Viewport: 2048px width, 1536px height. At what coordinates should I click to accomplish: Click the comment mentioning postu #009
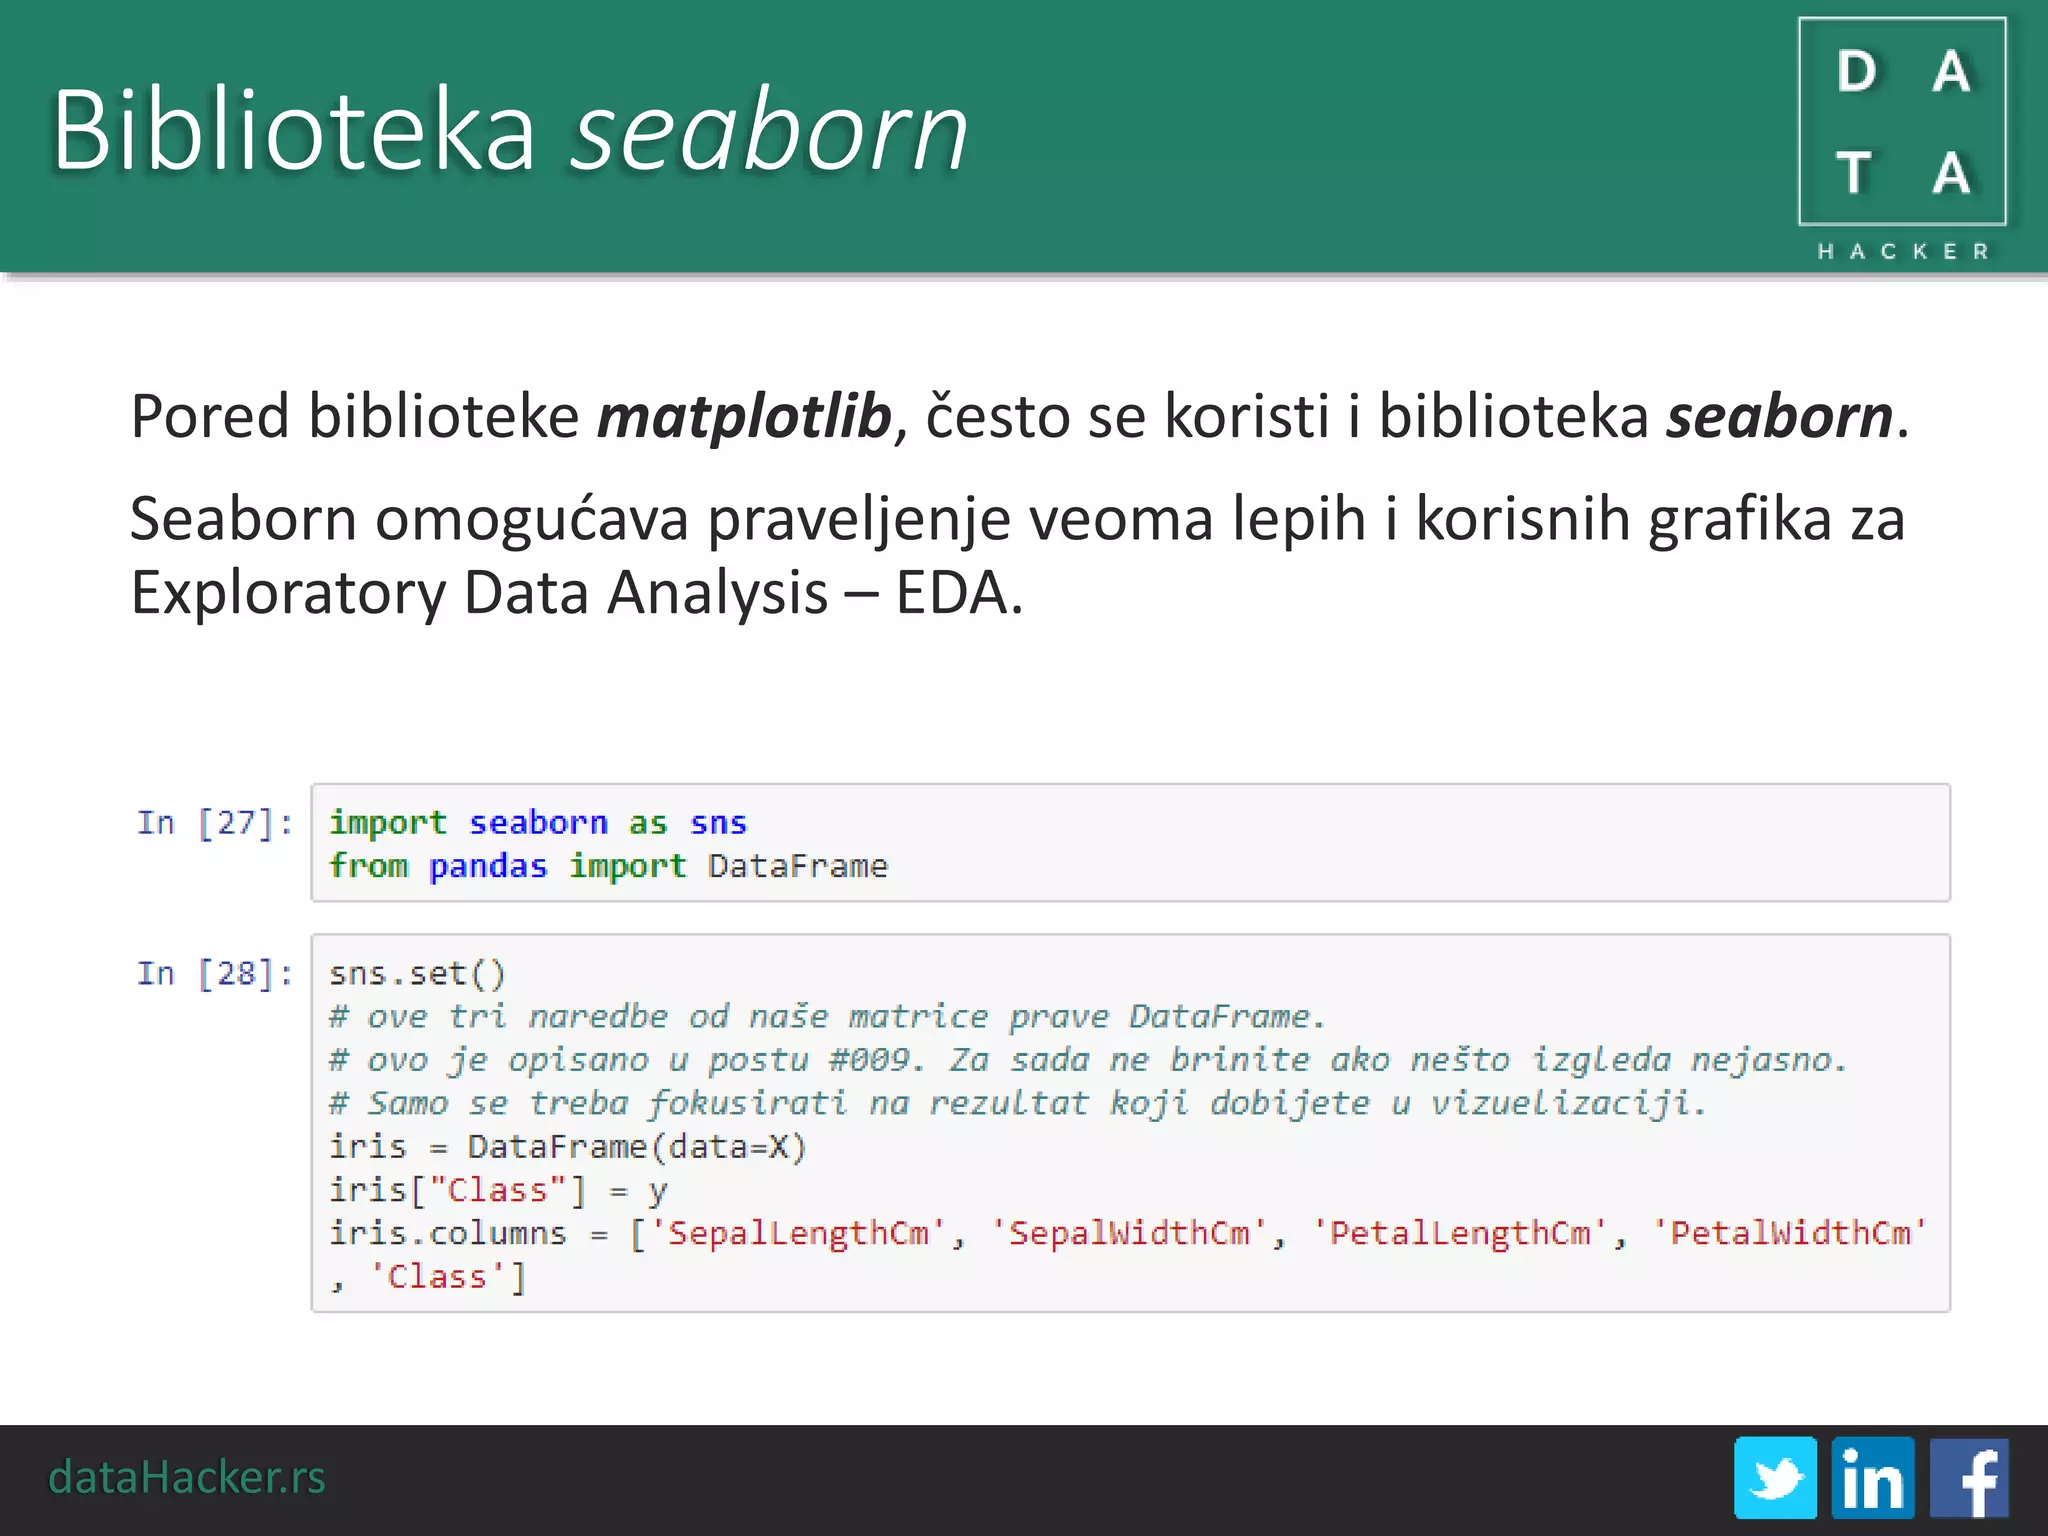tap(1087, 1060)
